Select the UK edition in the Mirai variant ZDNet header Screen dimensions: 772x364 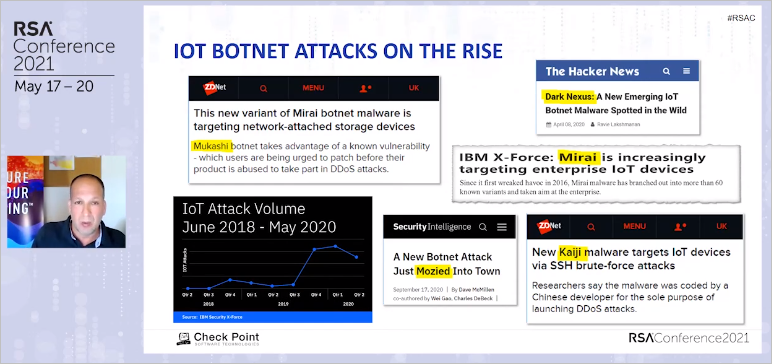(414, 88)
